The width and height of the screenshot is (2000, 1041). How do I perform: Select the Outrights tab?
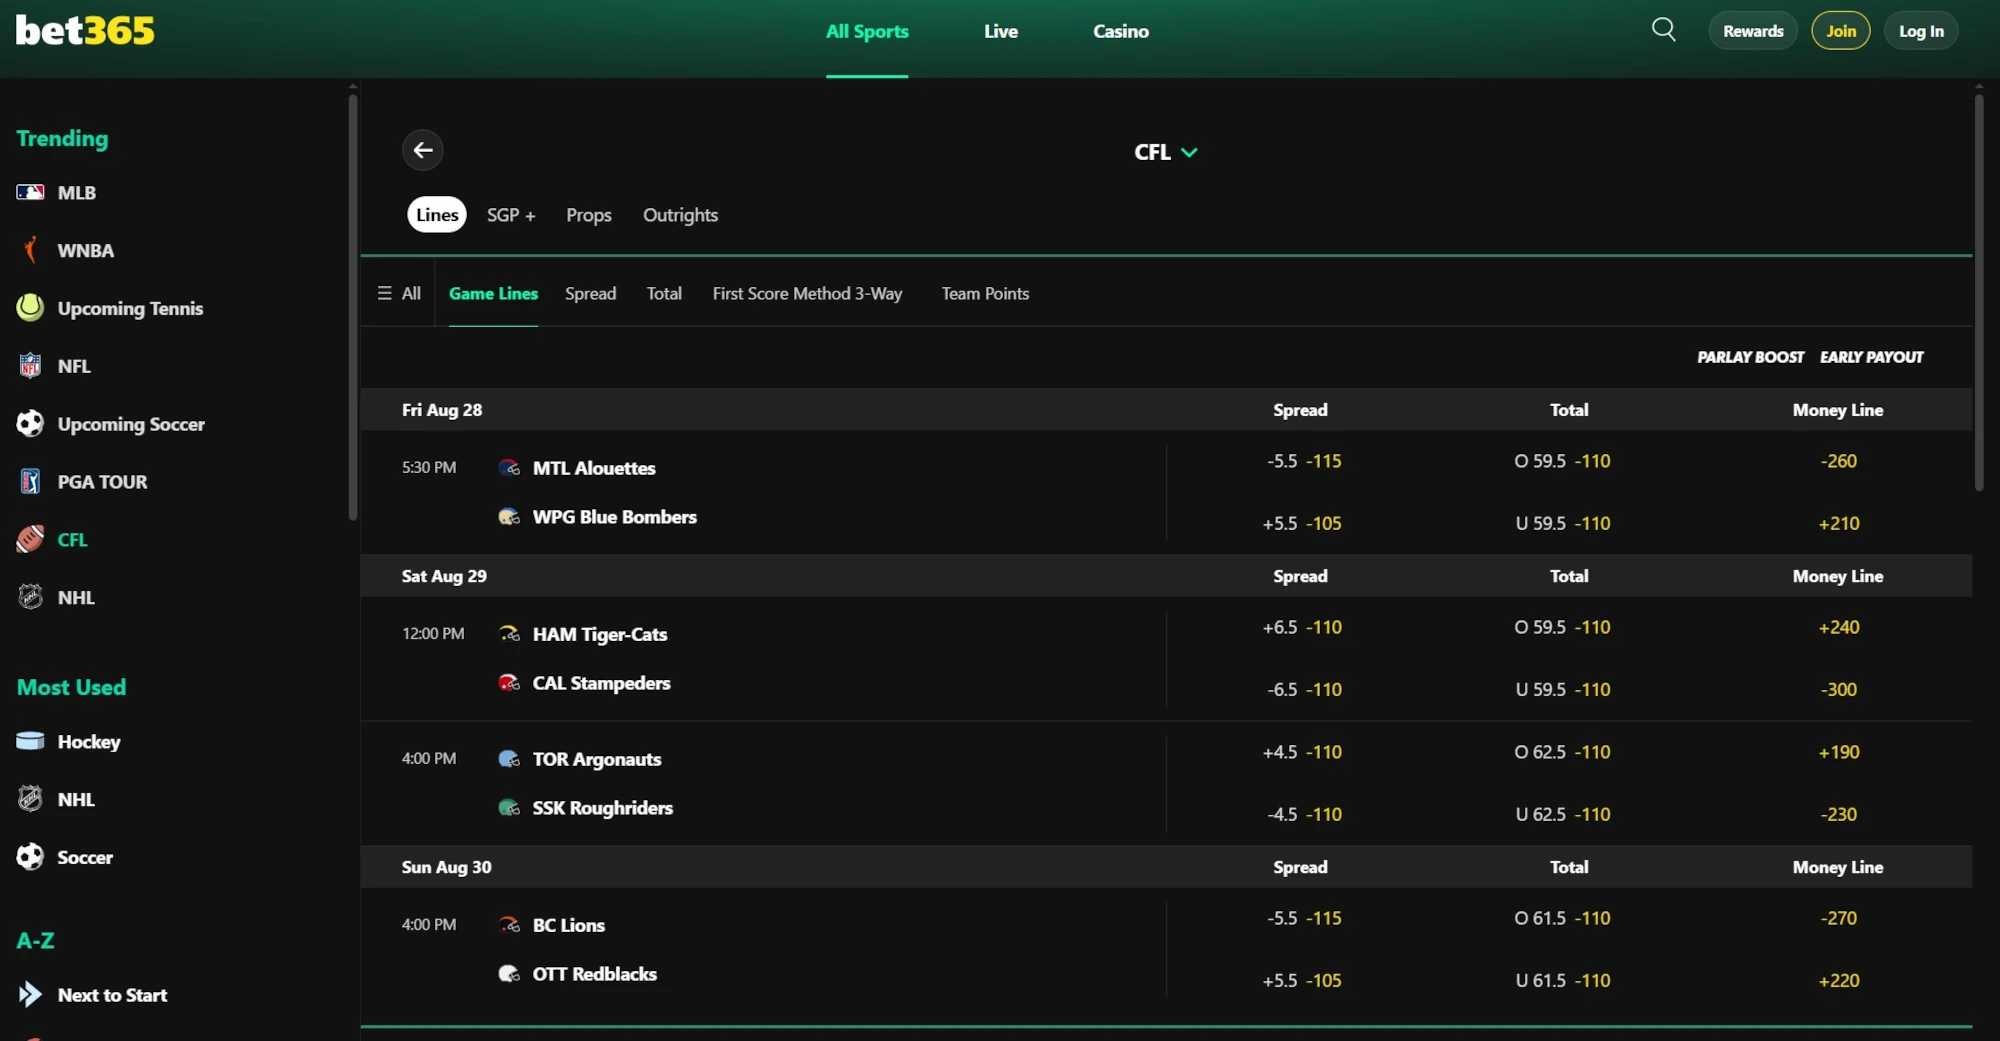pyautogui.click(x=680, y=215)
